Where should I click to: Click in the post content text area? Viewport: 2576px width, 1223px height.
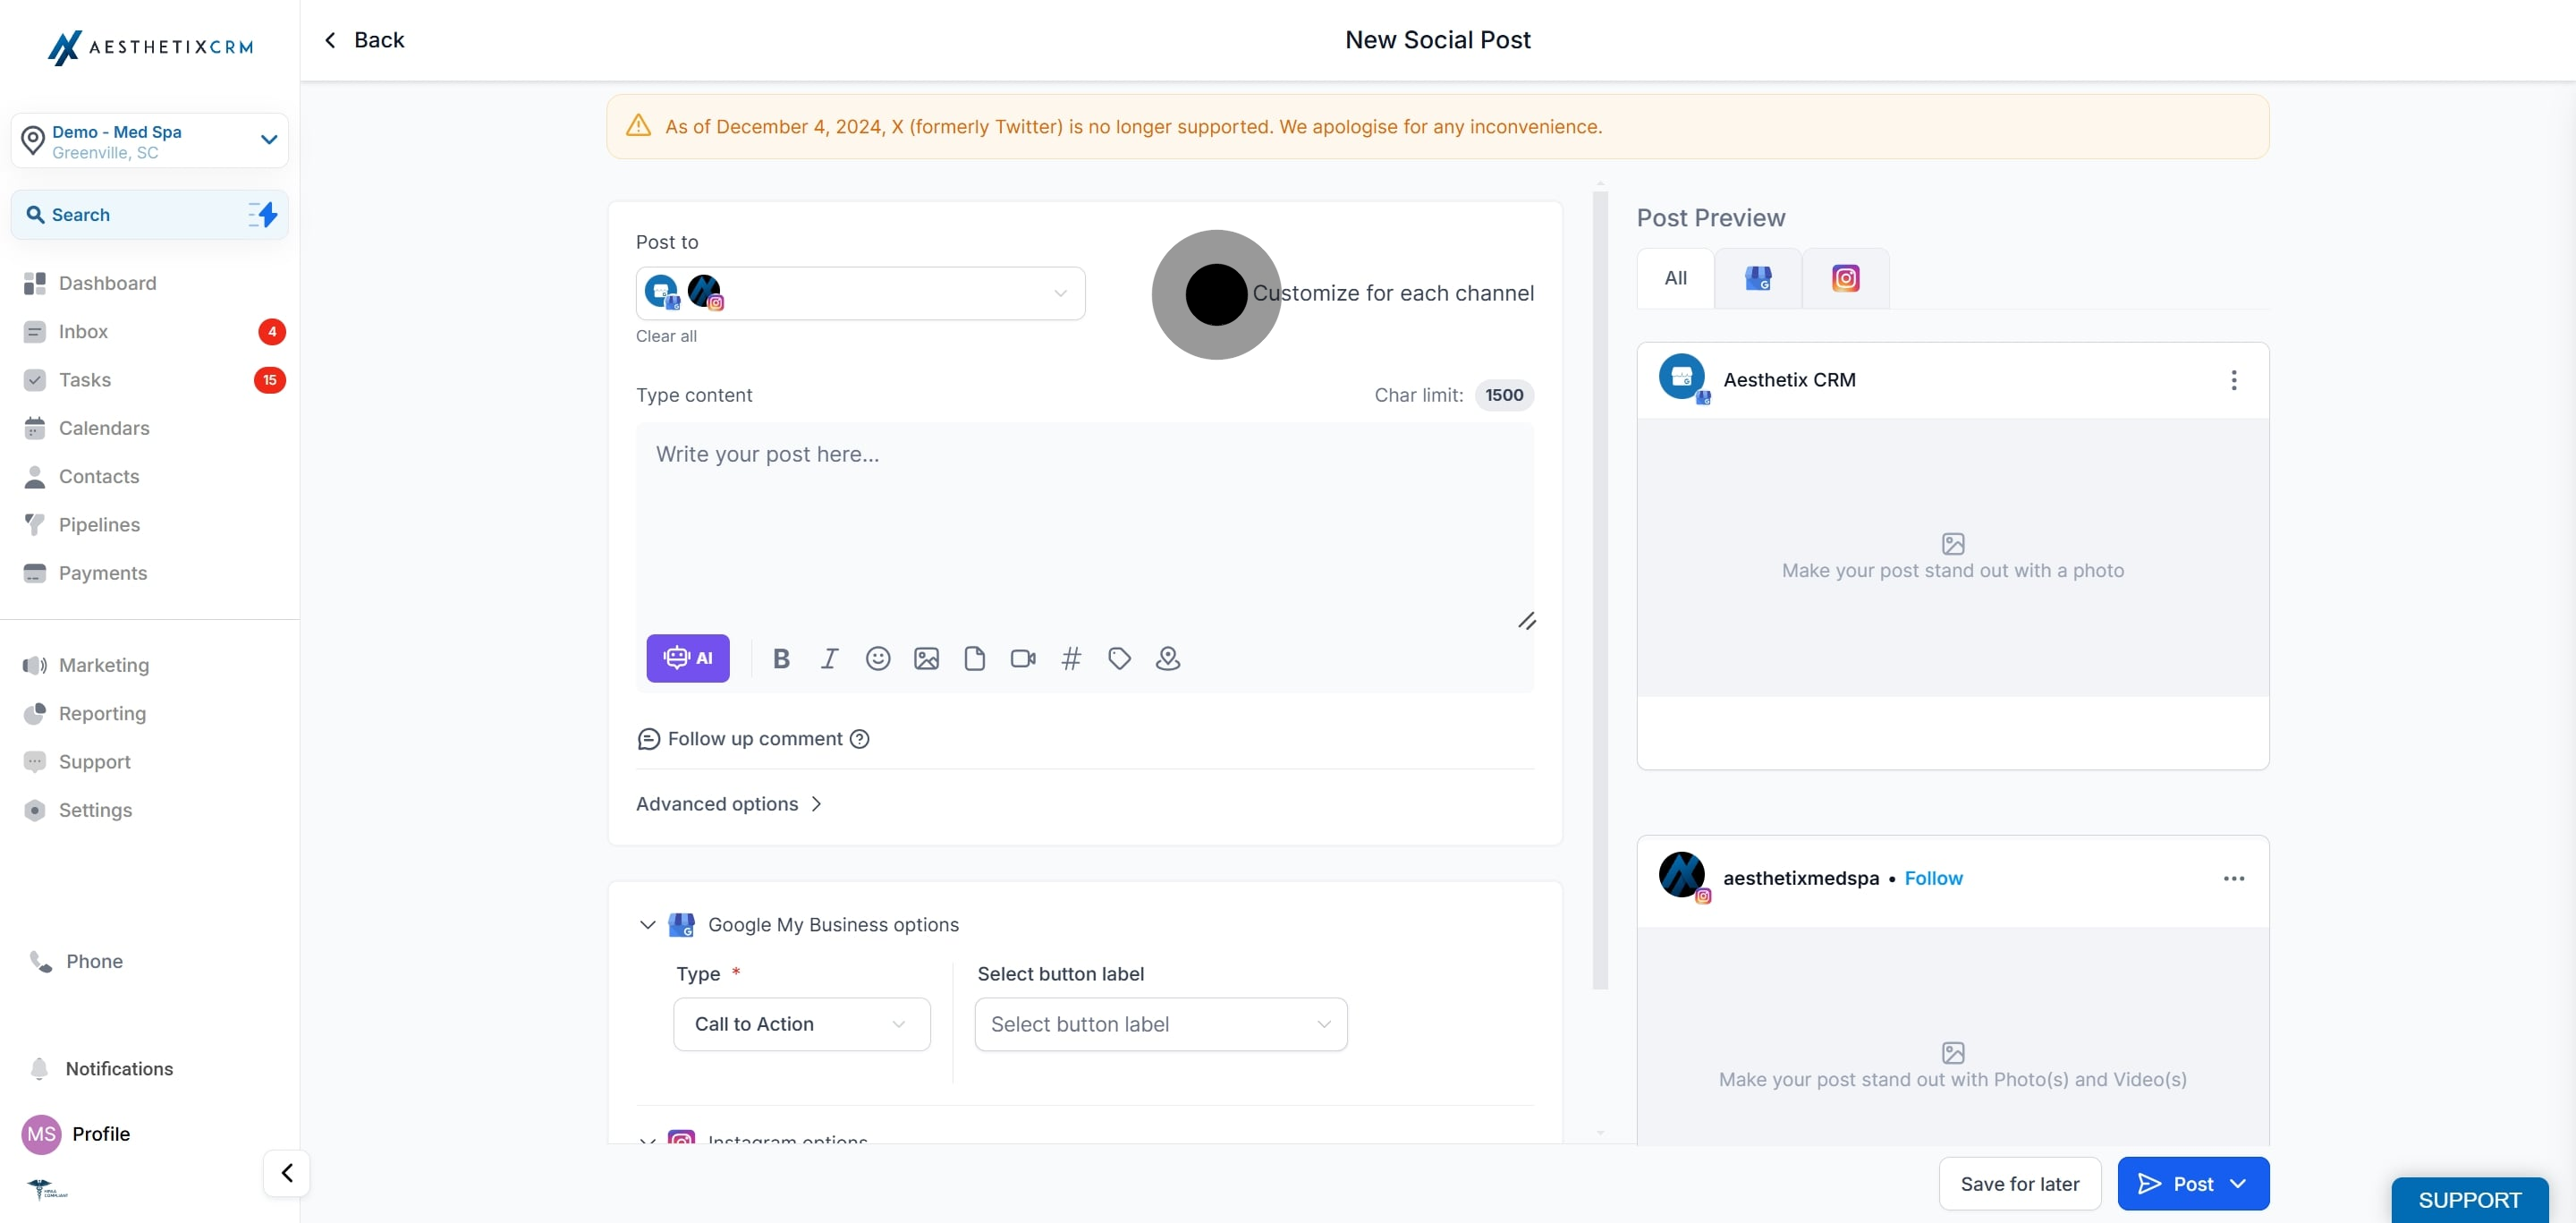pyautogui.click(x=1084, y=520)
